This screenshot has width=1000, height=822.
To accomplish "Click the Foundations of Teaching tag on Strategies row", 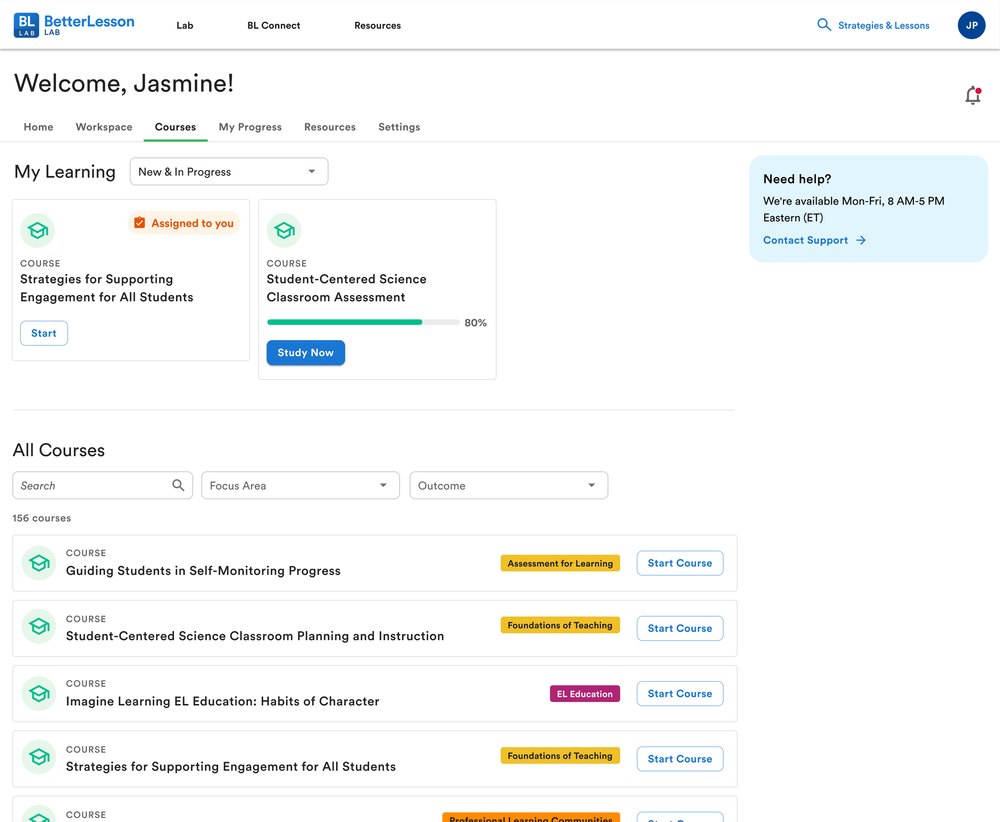I will coord(560,756).
